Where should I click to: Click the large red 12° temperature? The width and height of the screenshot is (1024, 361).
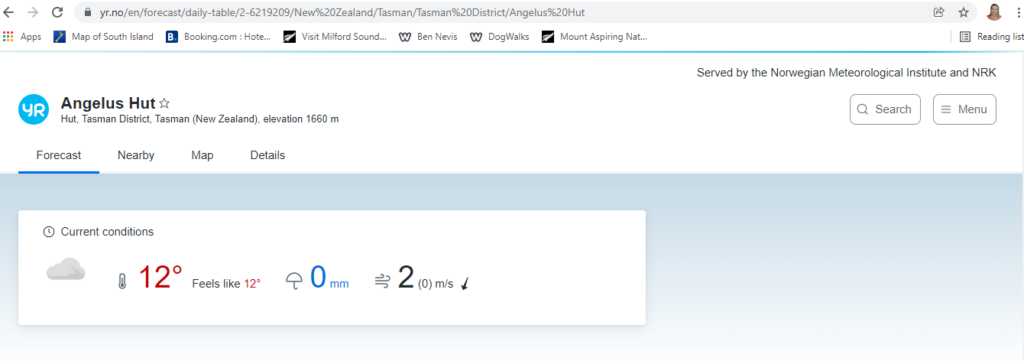coord(160,277)
